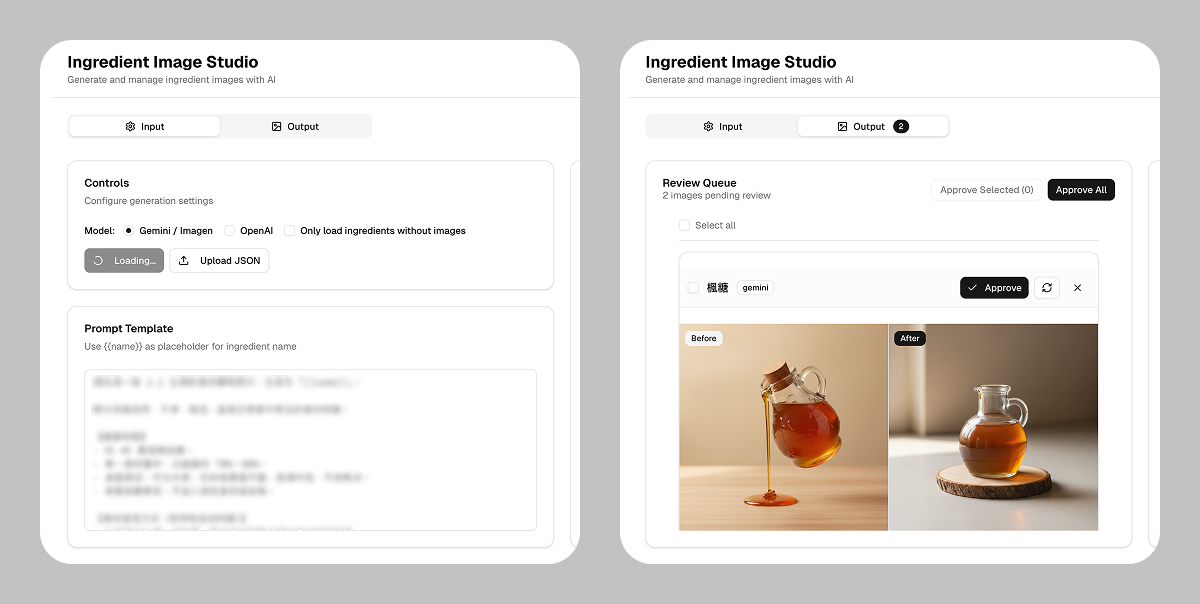
Task: Click the badge showing 2 on Output tab
Action: tap(901, 127)
